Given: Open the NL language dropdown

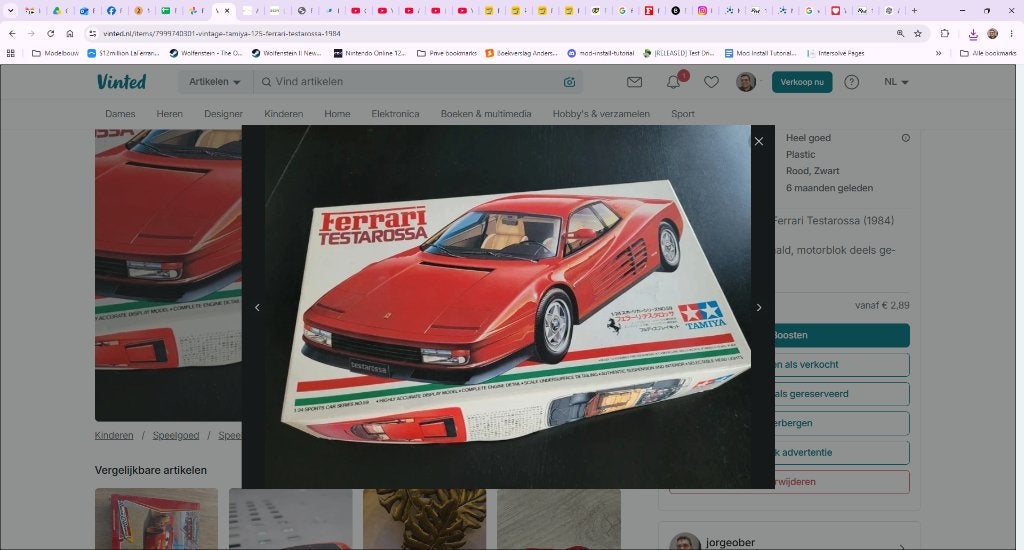Looking at the screenshot, I should [896, 82].
